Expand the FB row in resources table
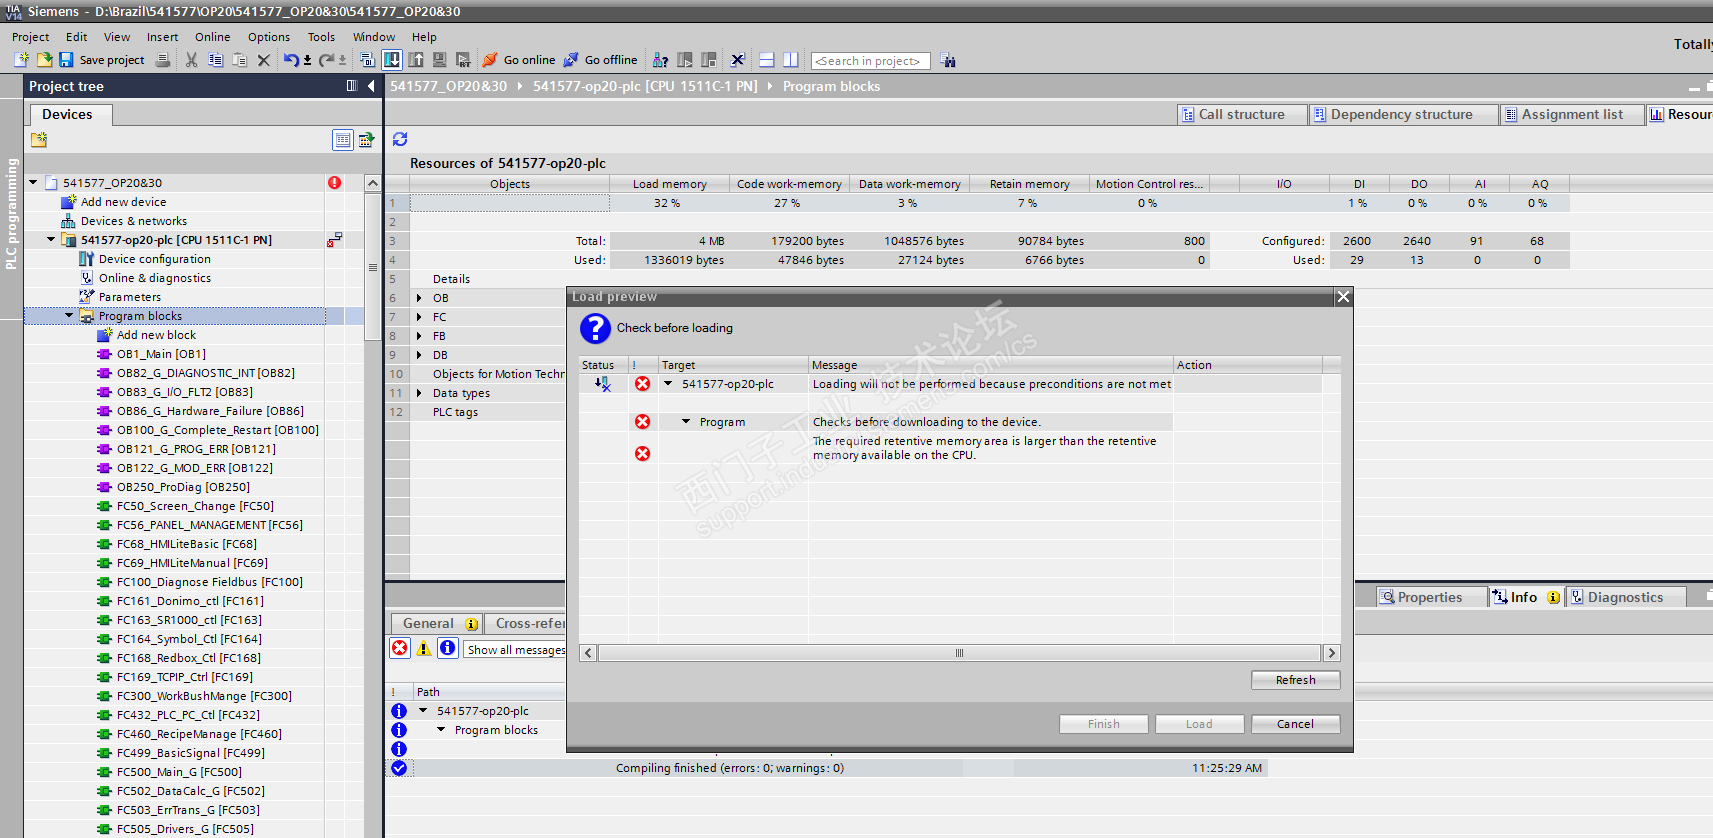Image resolution: width=1713 pixels, height=838 pixels. pos(419,336)
